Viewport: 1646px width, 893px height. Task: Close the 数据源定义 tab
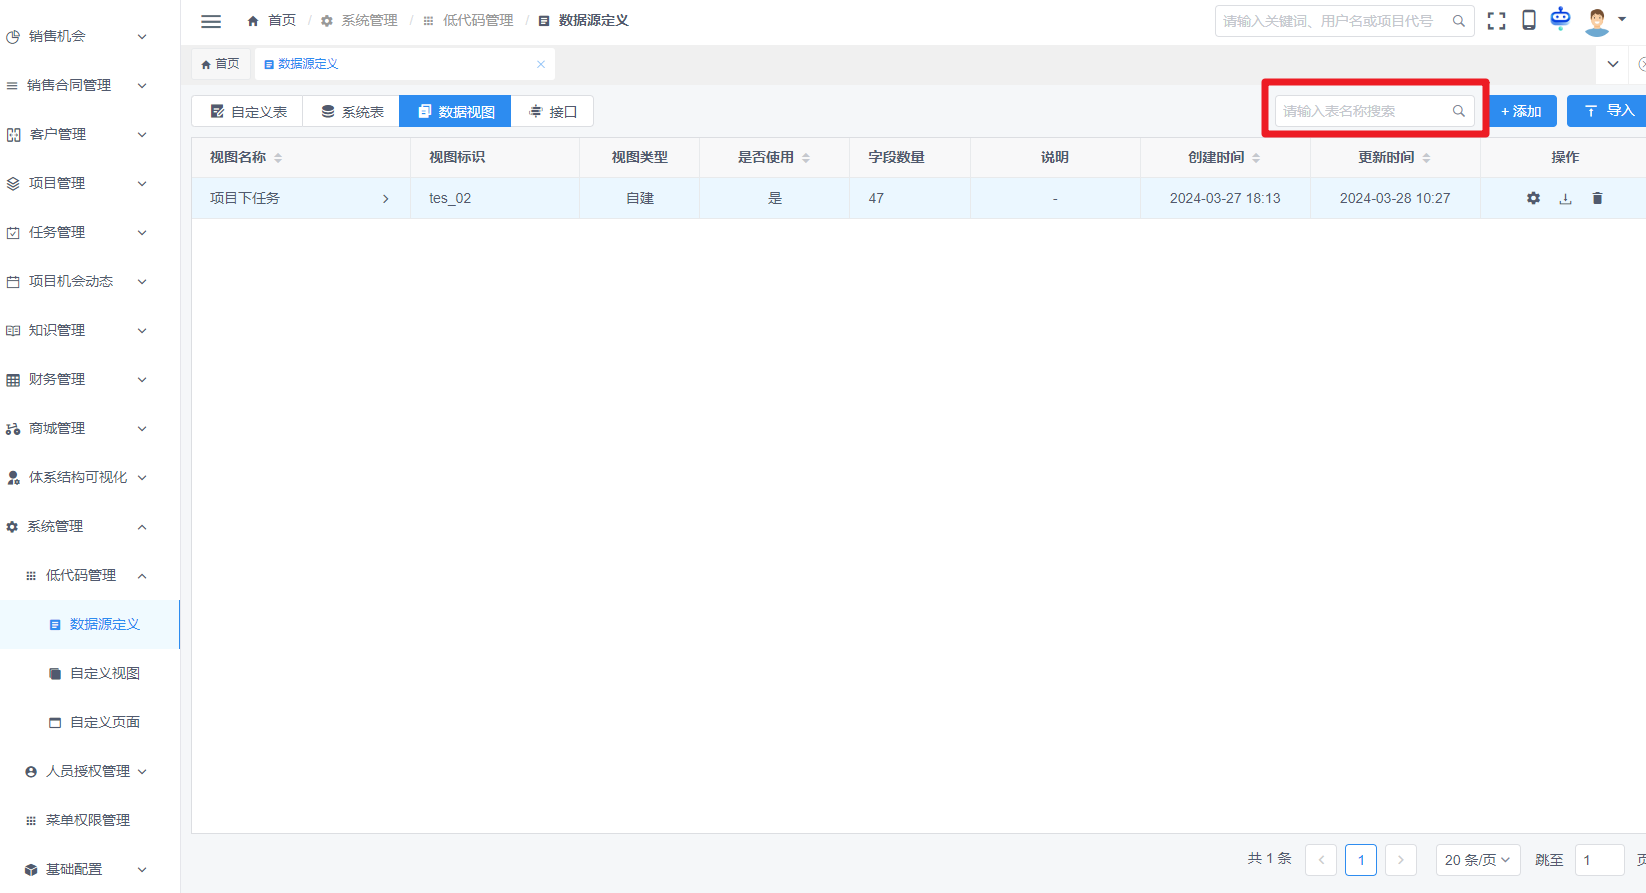(x=541, y=64)
